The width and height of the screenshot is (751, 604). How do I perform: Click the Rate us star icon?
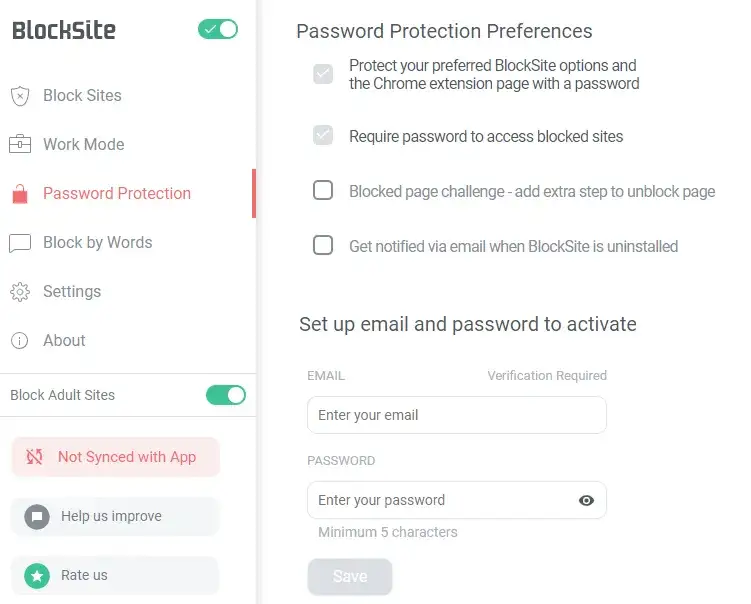click(x=37, y=576)
